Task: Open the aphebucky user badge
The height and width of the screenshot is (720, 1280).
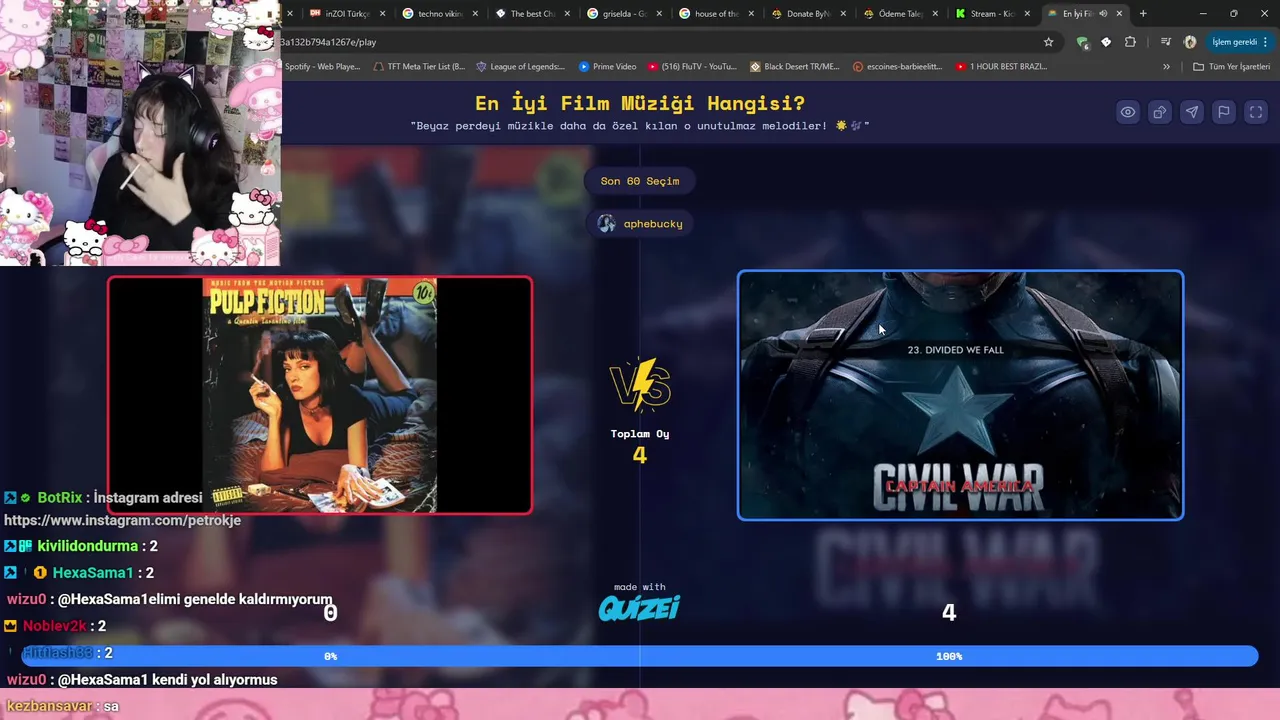Action: (640, 223)
